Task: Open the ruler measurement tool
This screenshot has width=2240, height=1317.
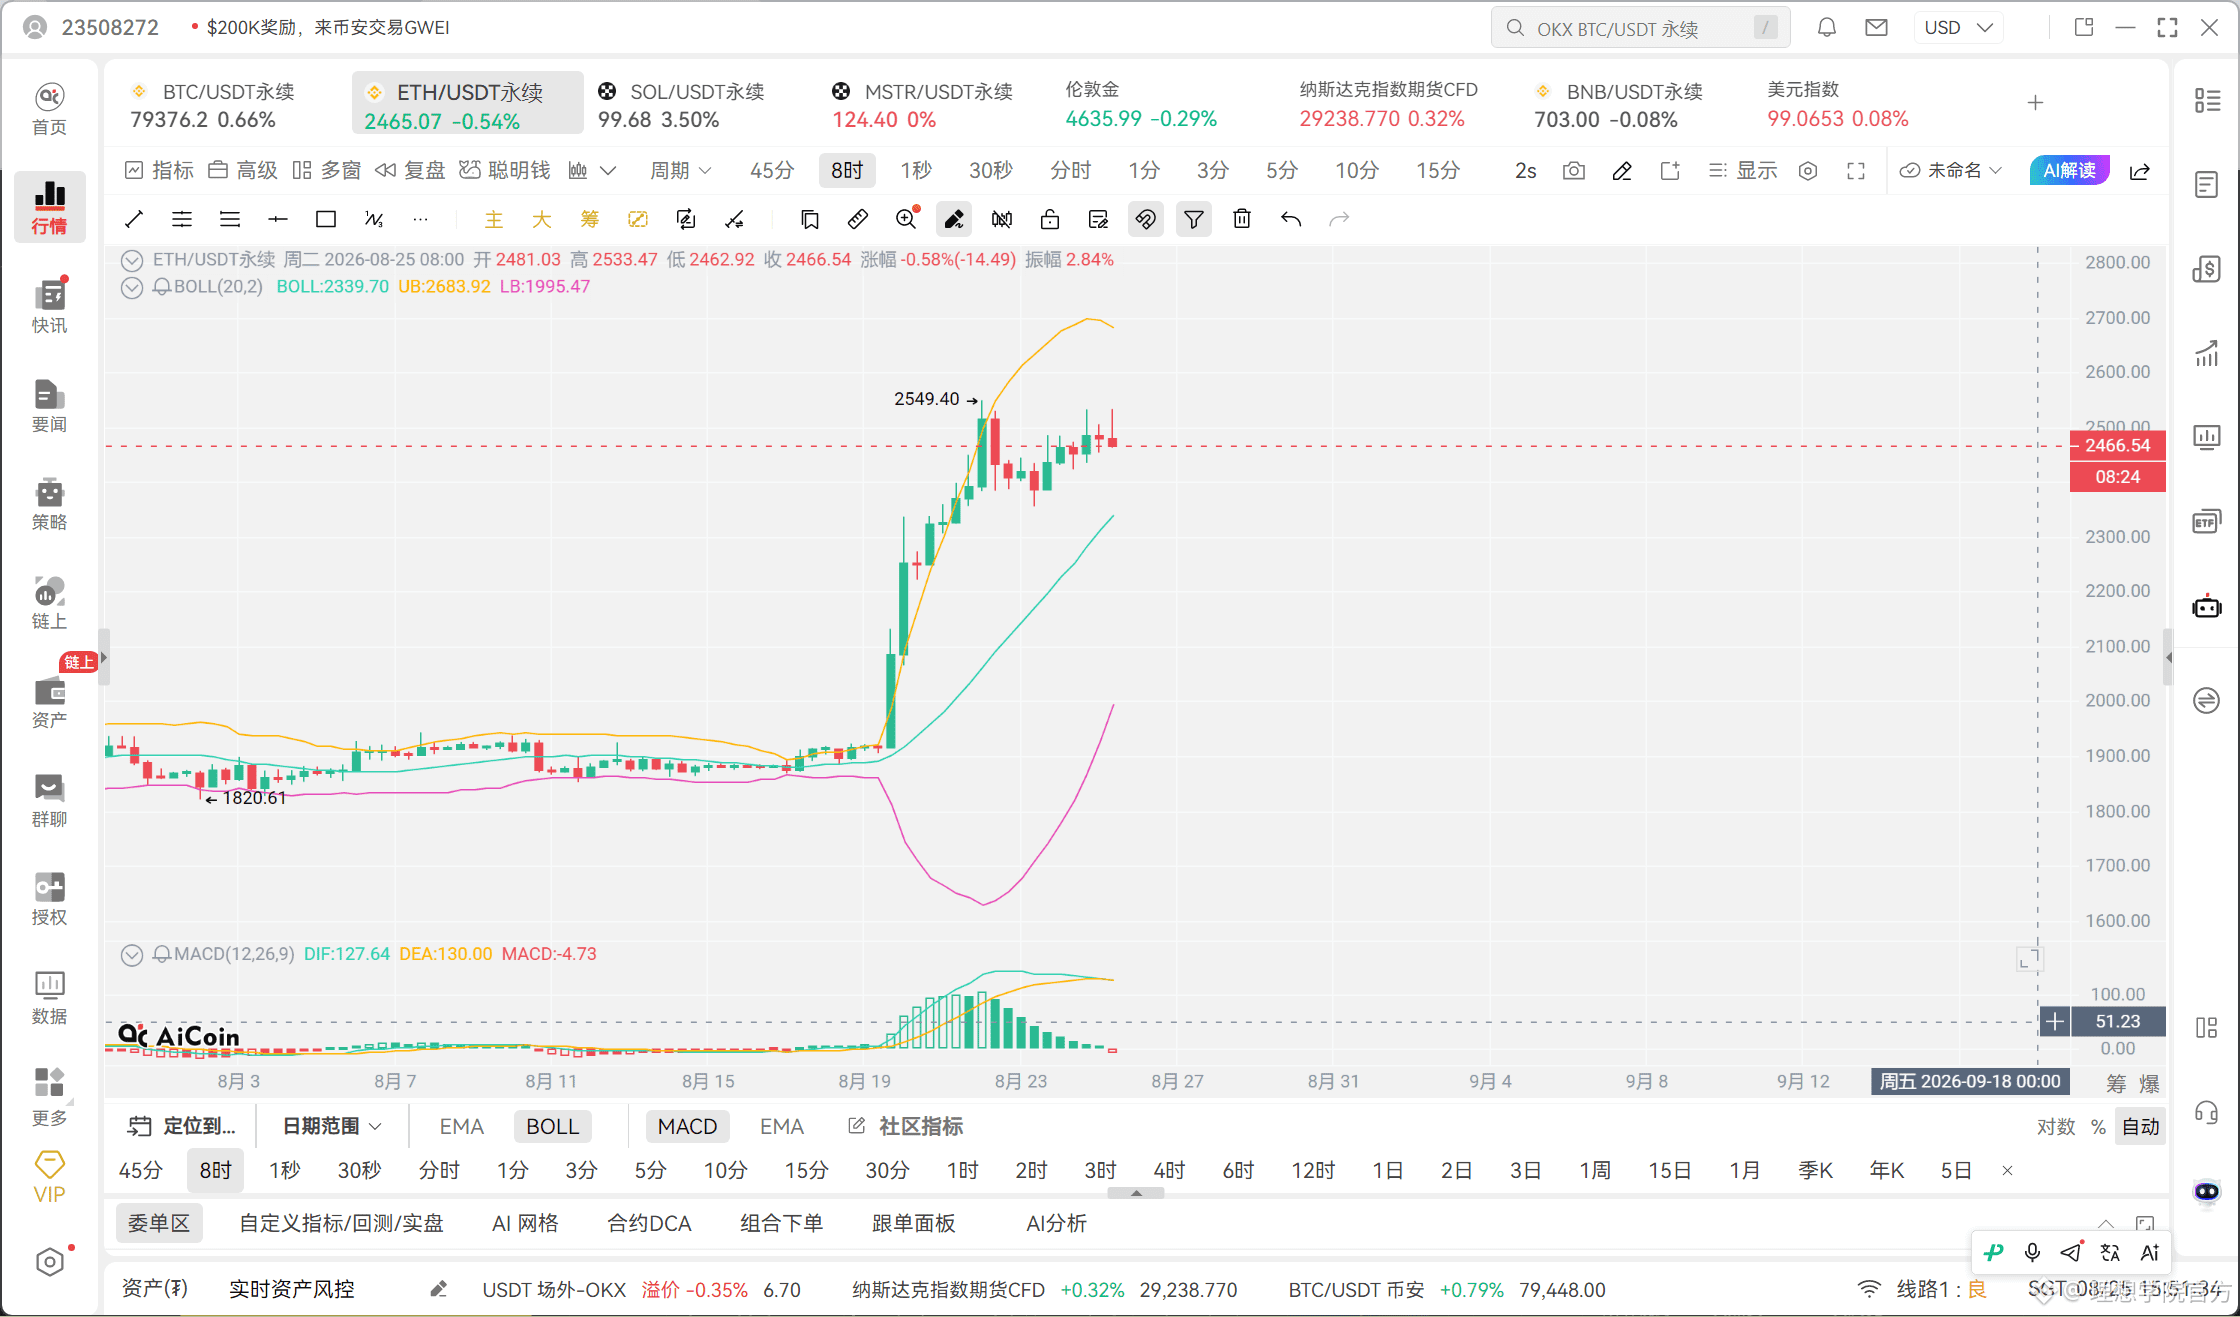Action: 857,219
